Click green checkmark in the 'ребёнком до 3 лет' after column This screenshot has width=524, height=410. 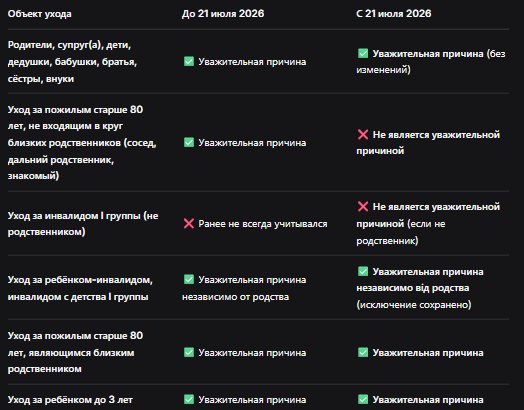pyautogui.click(x=363, y=399)
